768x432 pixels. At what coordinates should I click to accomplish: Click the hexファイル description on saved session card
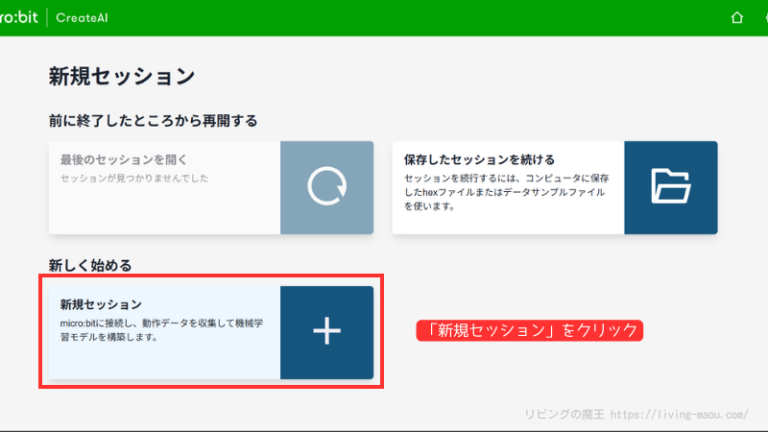pyautogui.click(x=505, y=191)
